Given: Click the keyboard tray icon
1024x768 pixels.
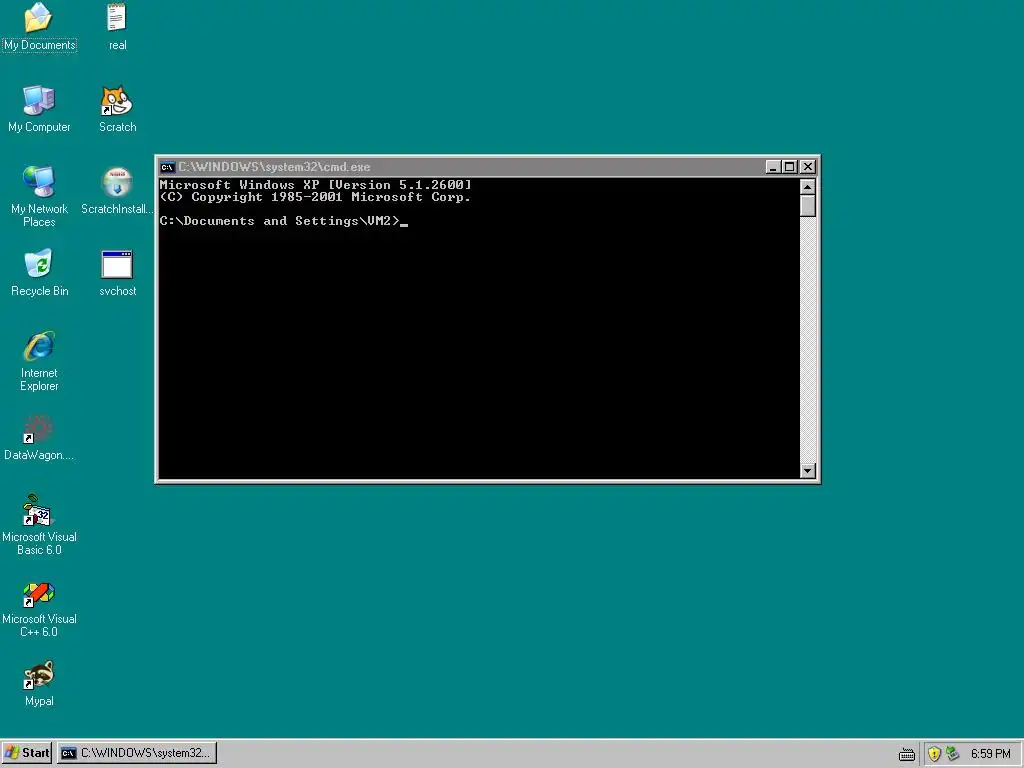Looking at the screenshot, I should 906,754.
